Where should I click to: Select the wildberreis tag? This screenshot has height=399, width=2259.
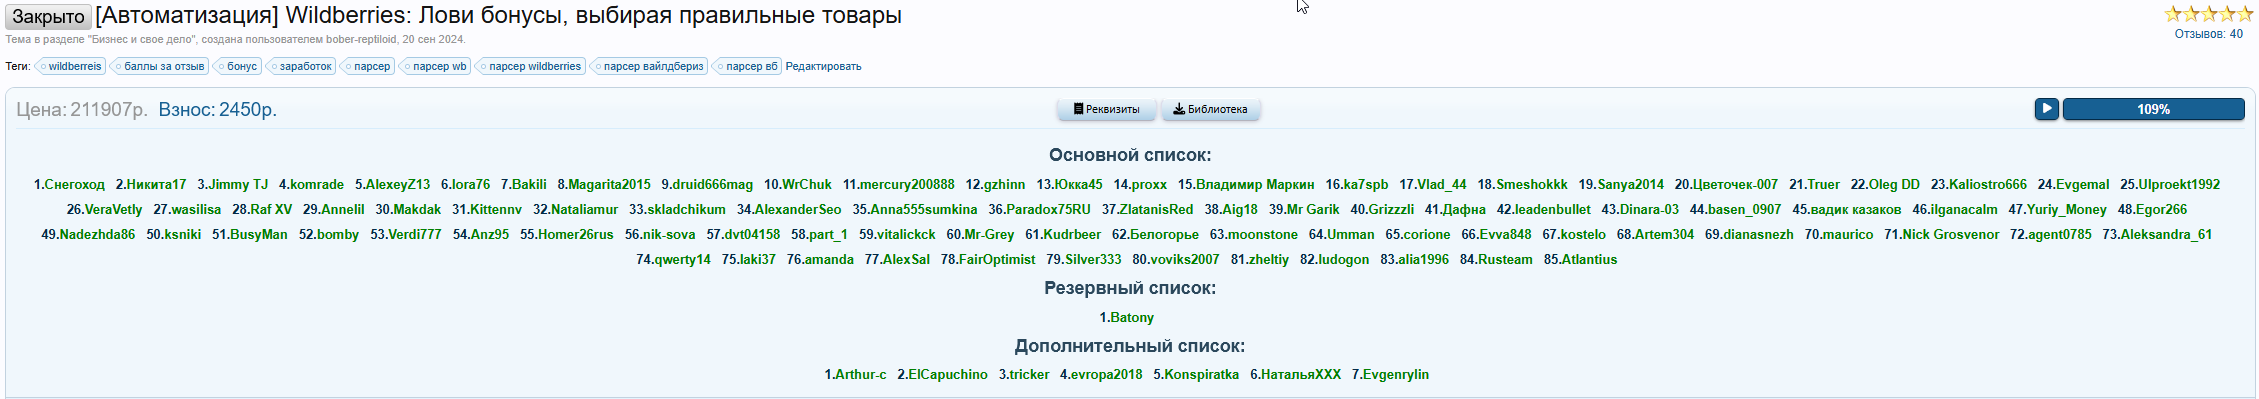[x=72, y=66]
